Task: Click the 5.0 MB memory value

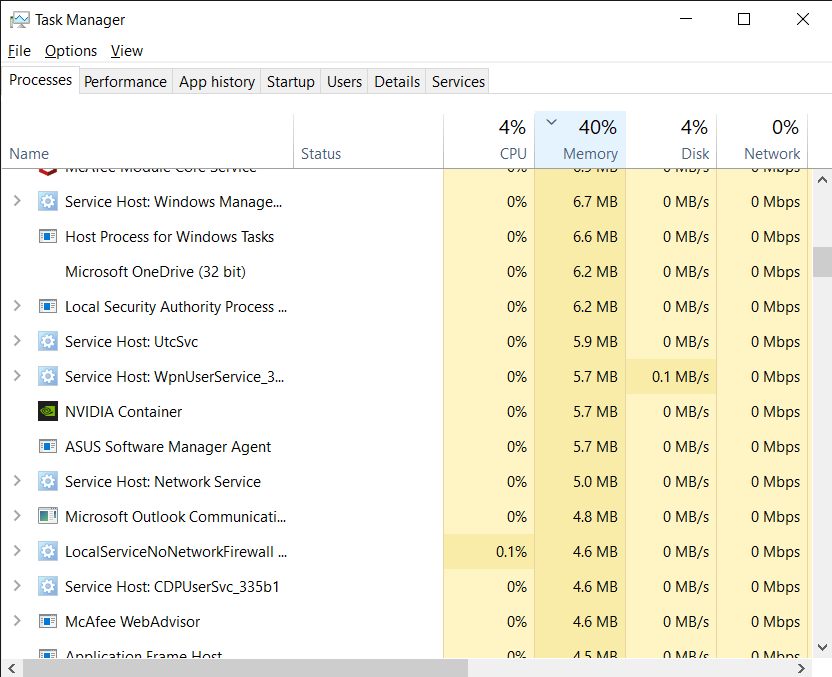Action: click(x=595, y=482)
